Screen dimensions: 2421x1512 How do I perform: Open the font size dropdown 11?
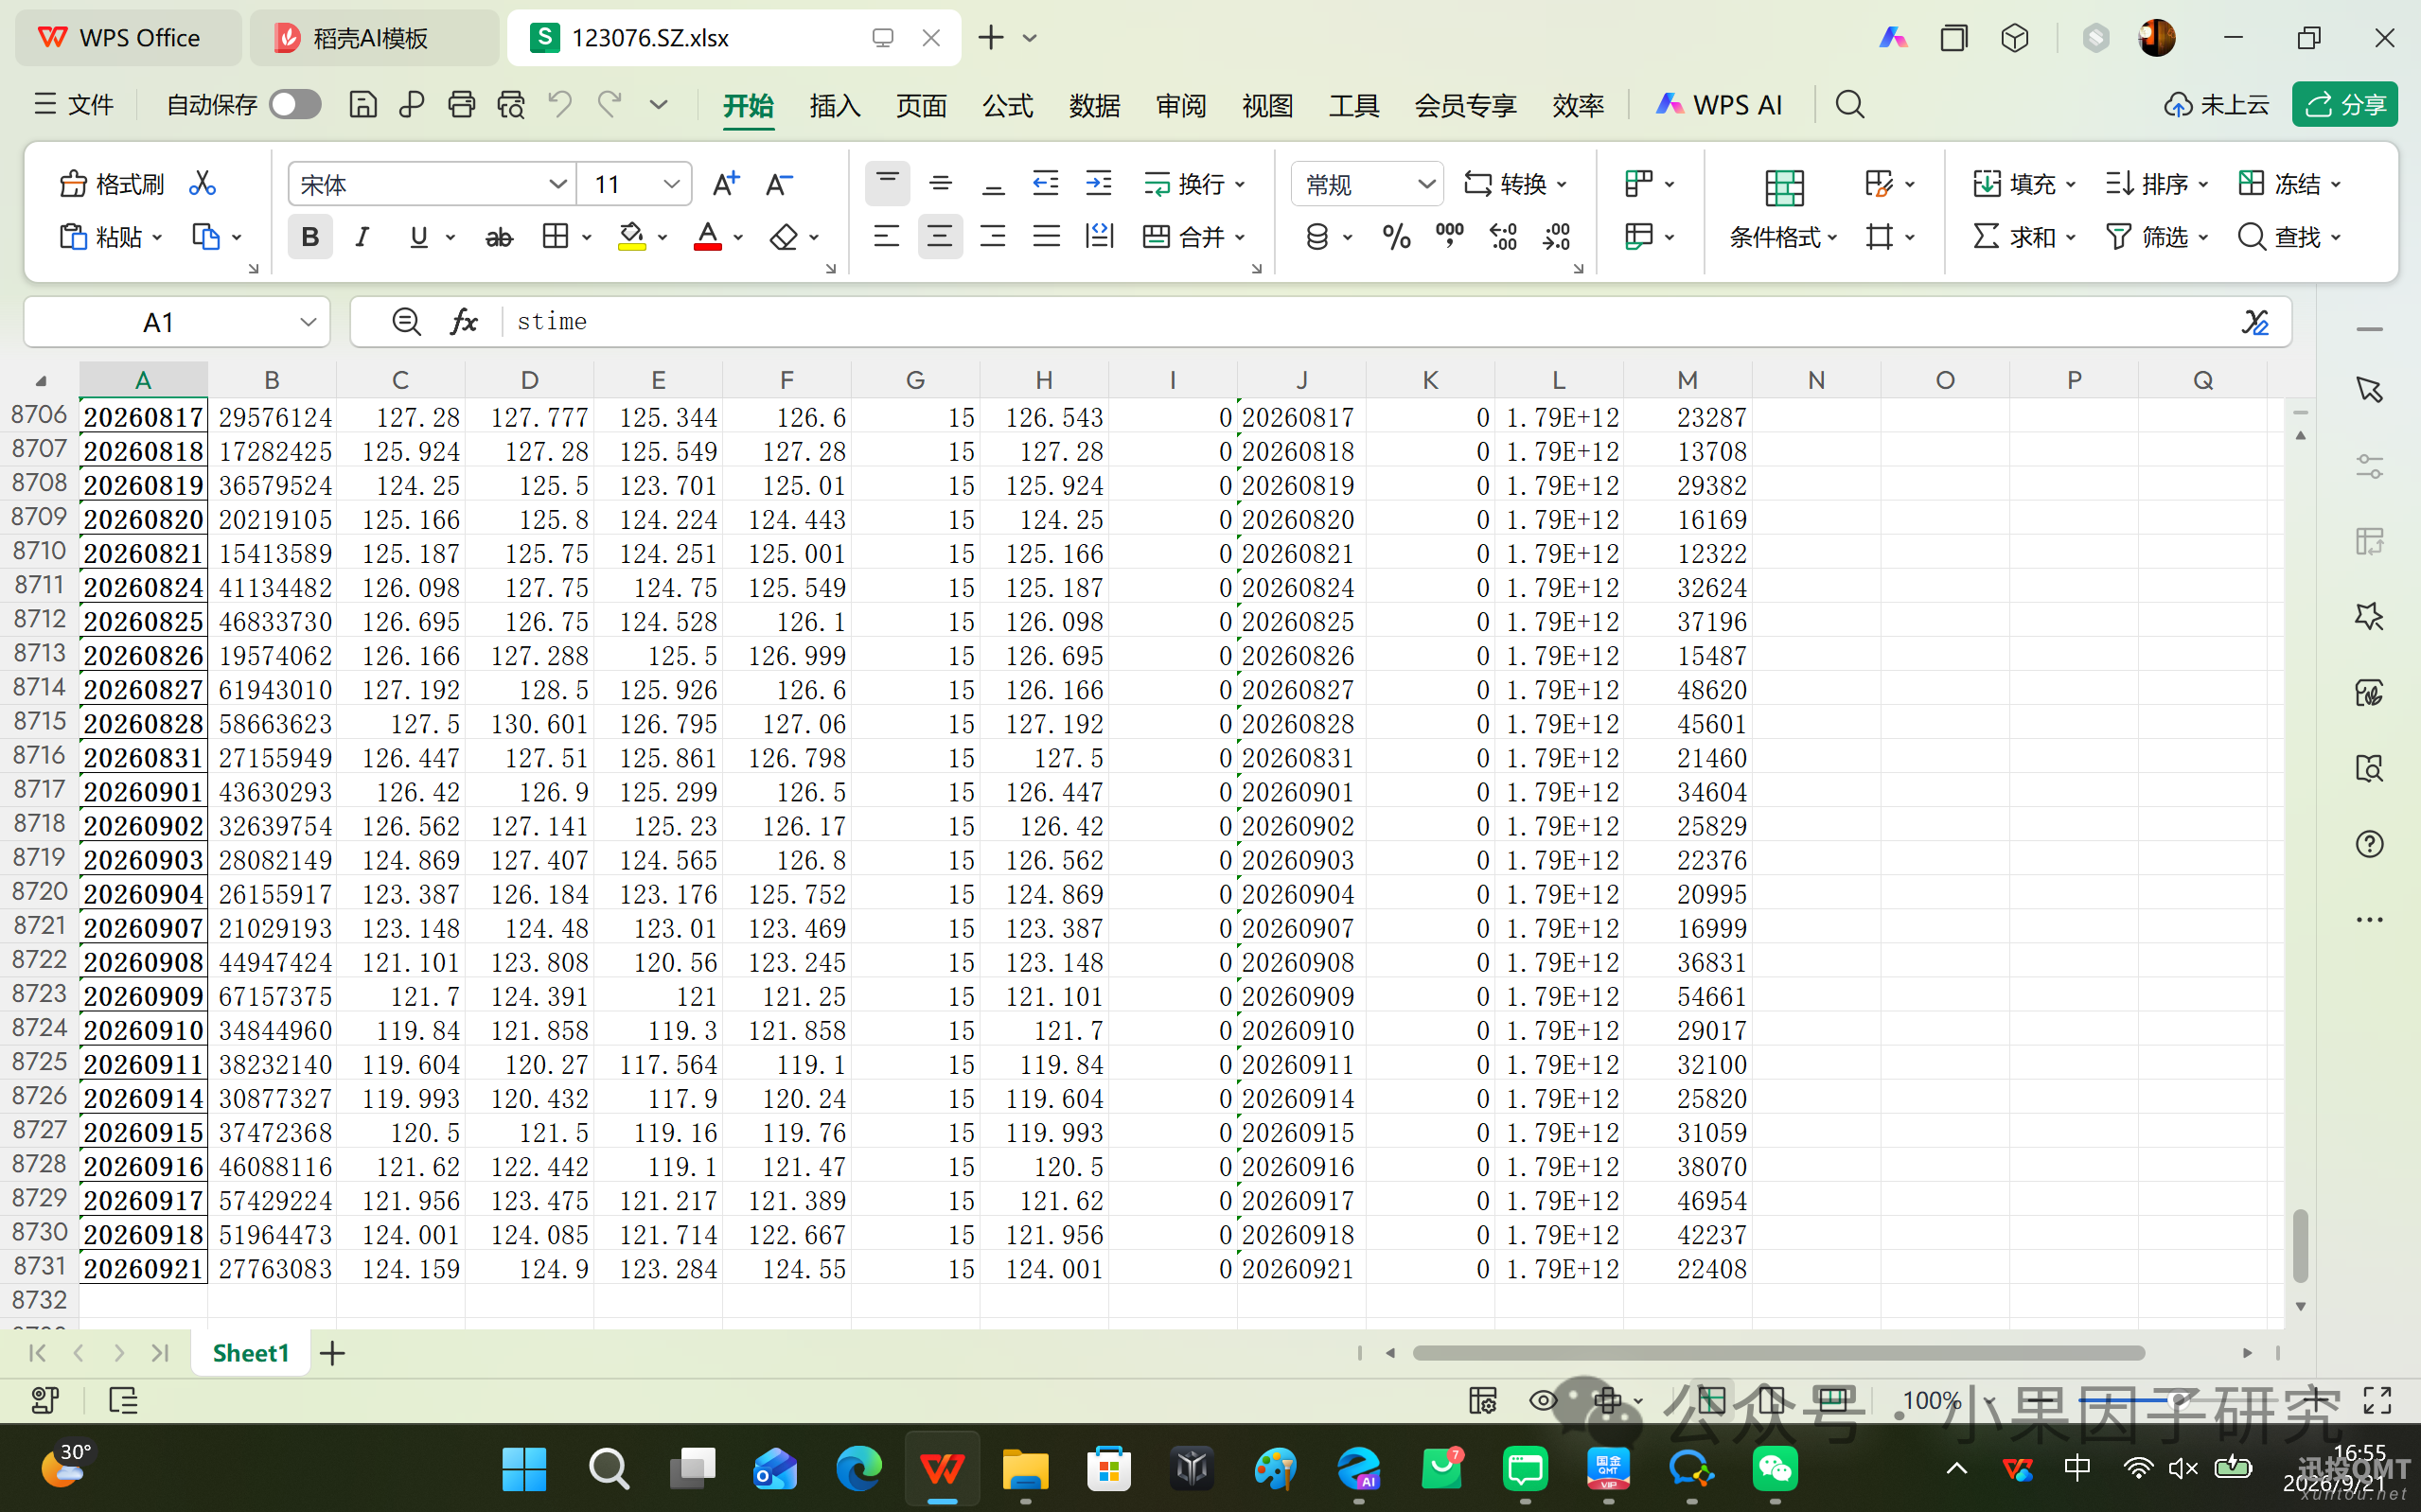[672, 184]
